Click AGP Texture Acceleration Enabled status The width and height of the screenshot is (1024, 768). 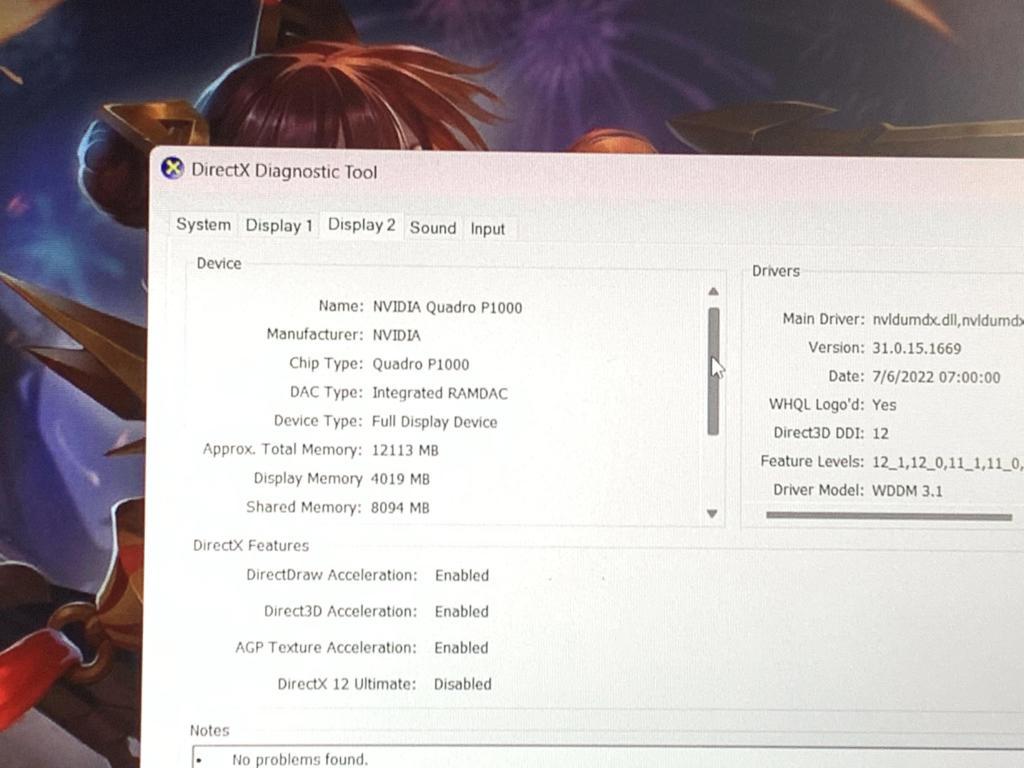pyautogui.click(x=461, y=648)
